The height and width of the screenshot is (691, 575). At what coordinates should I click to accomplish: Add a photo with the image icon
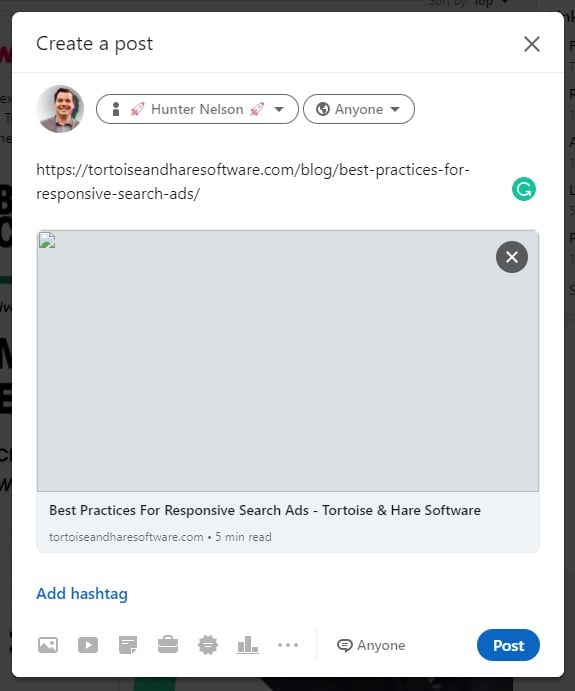48,645
